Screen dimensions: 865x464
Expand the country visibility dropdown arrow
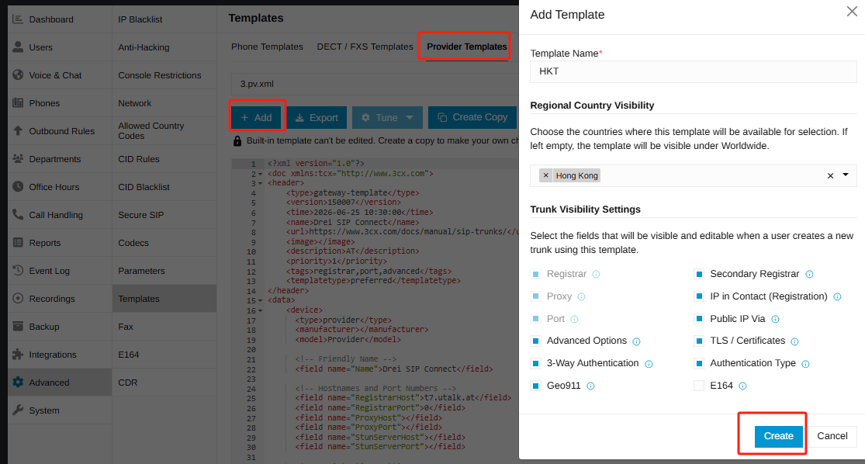pos(845,175)
